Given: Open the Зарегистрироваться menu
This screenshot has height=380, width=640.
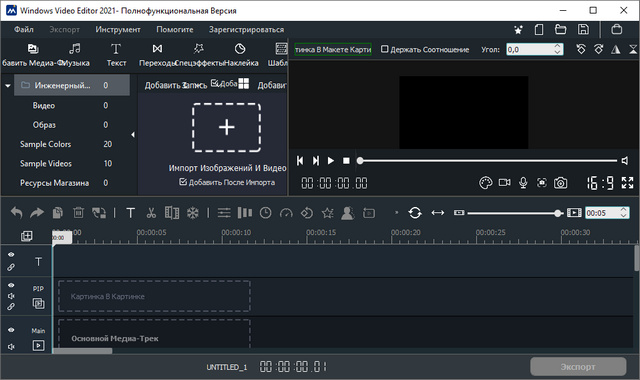Looking at the screenshot, I should click(247, 29).
